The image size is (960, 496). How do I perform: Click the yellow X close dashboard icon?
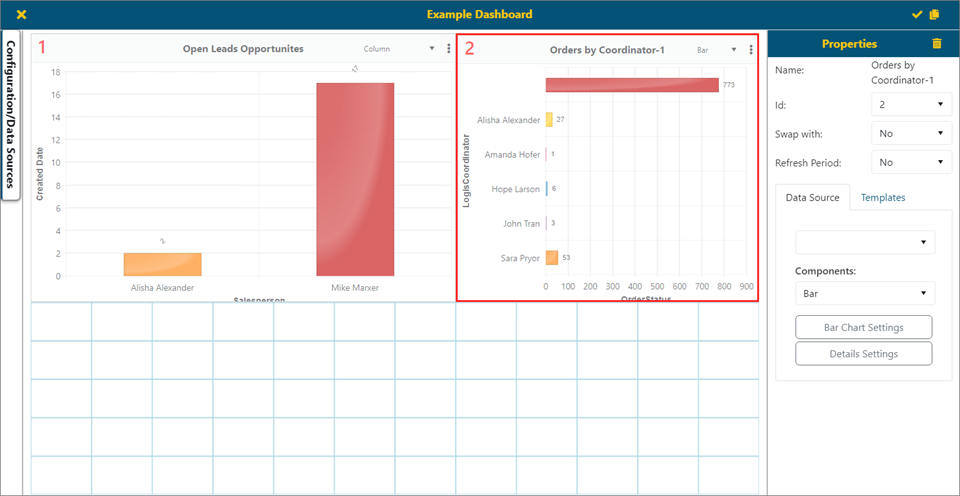tap(22, 14)
